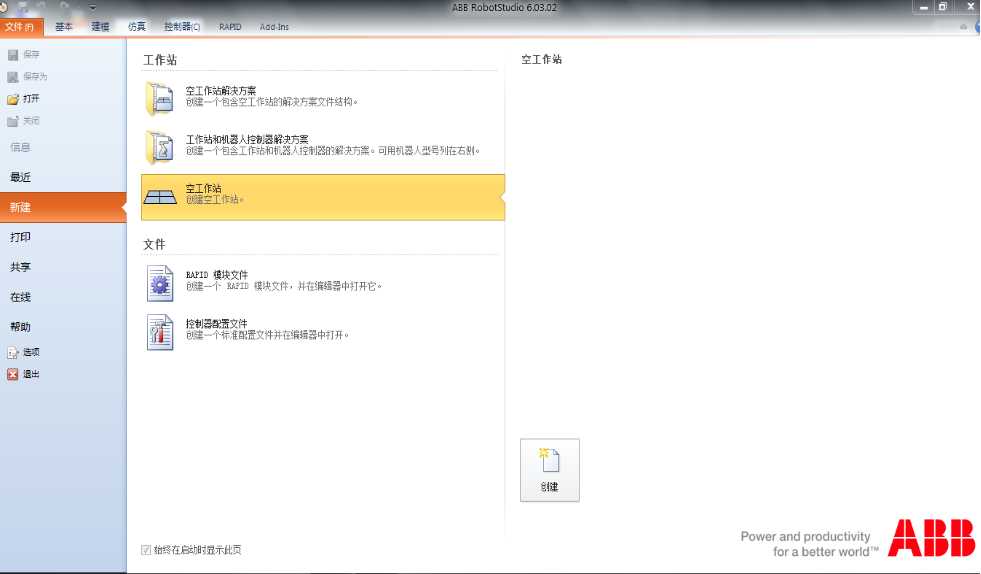This screenshot has width=981, height=574.
Task: Click the RAPID 模块文件 gear icon
Action: 160,283
